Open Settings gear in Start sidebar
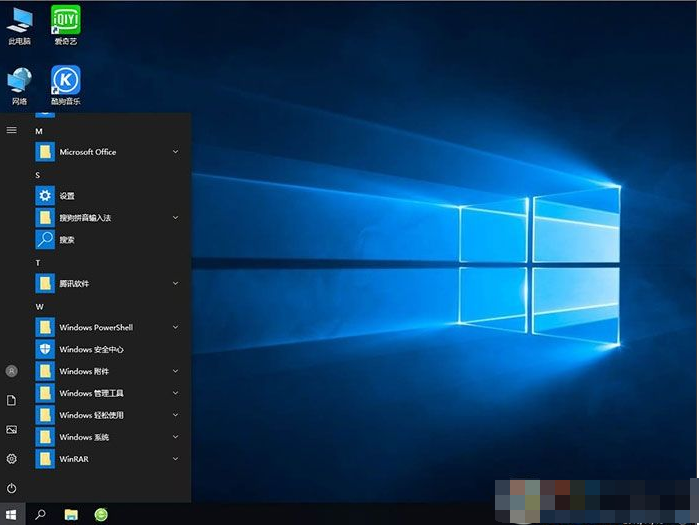The height and width of the screenshot is (525, 699). tap(12, 459)
